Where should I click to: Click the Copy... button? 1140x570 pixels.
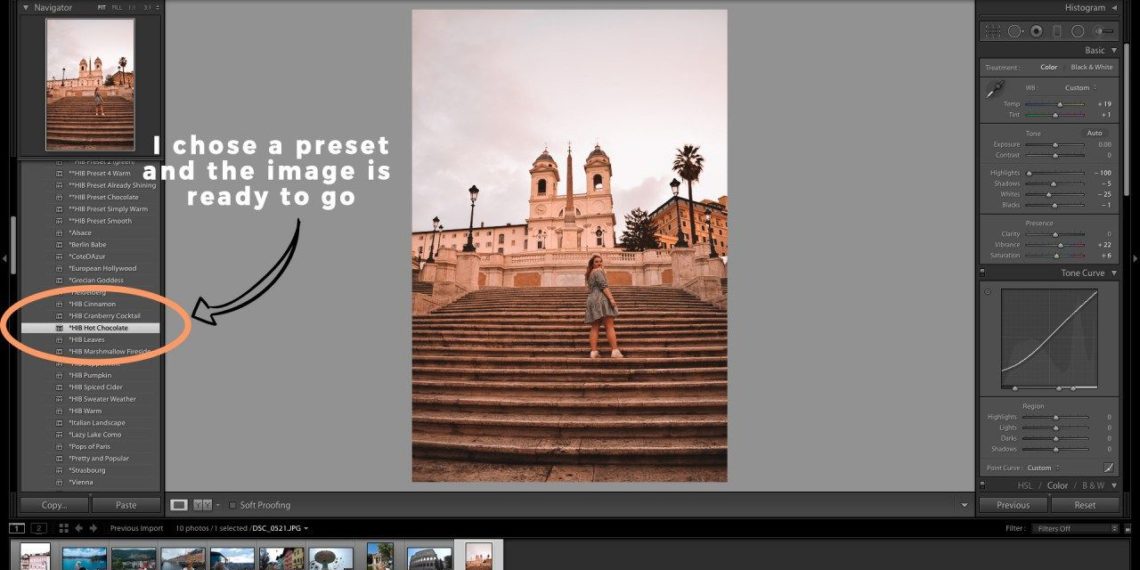pyautogui.click(x=54, y=505)
